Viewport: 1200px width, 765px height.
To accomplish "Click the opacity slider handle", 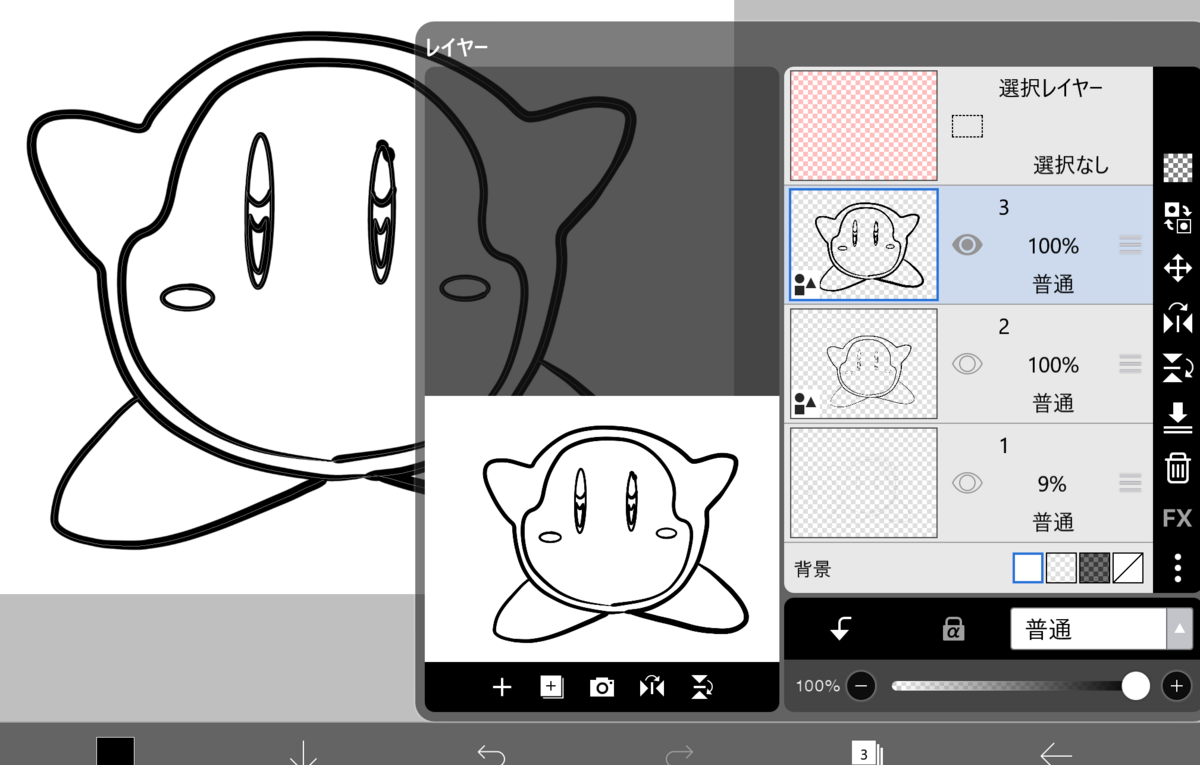I will pyautogui.click(x=1135, y=686).
